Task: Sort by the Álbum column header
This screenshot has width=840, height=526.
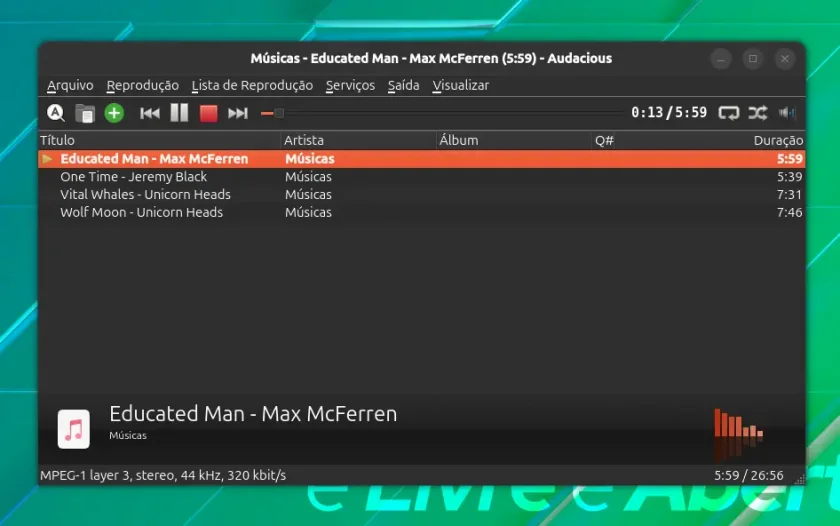Action: 514,140
